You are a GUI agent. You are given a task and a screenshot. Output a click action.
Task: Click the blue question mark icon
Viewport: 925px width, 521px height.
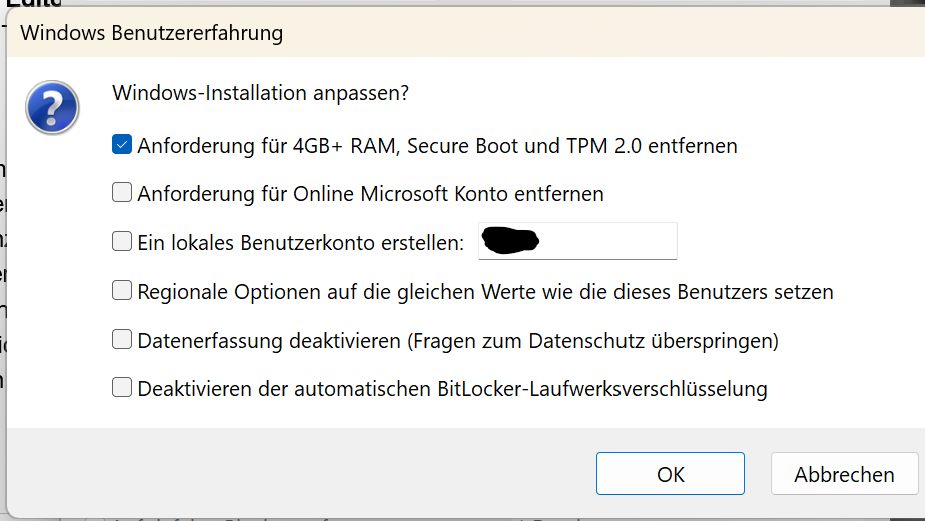click(x=52, y=107)
